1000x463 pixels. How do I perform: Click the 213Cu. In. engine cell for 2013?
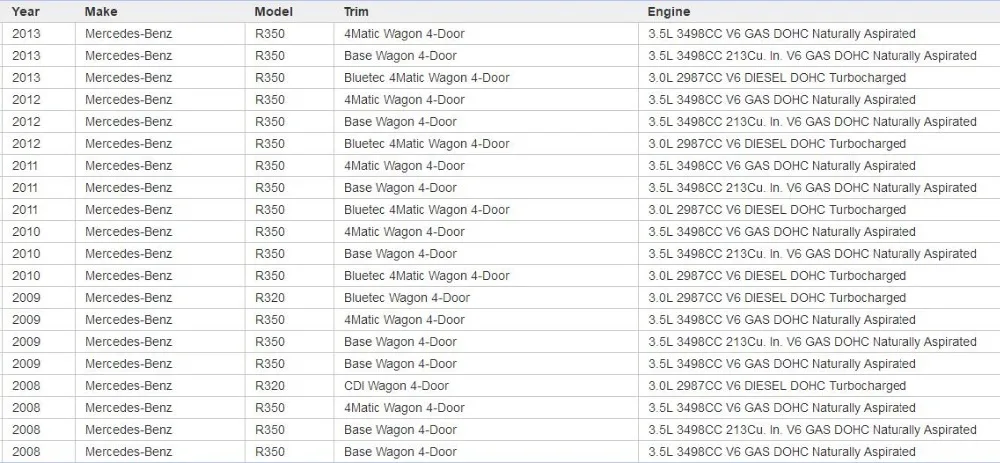[819, 56]
